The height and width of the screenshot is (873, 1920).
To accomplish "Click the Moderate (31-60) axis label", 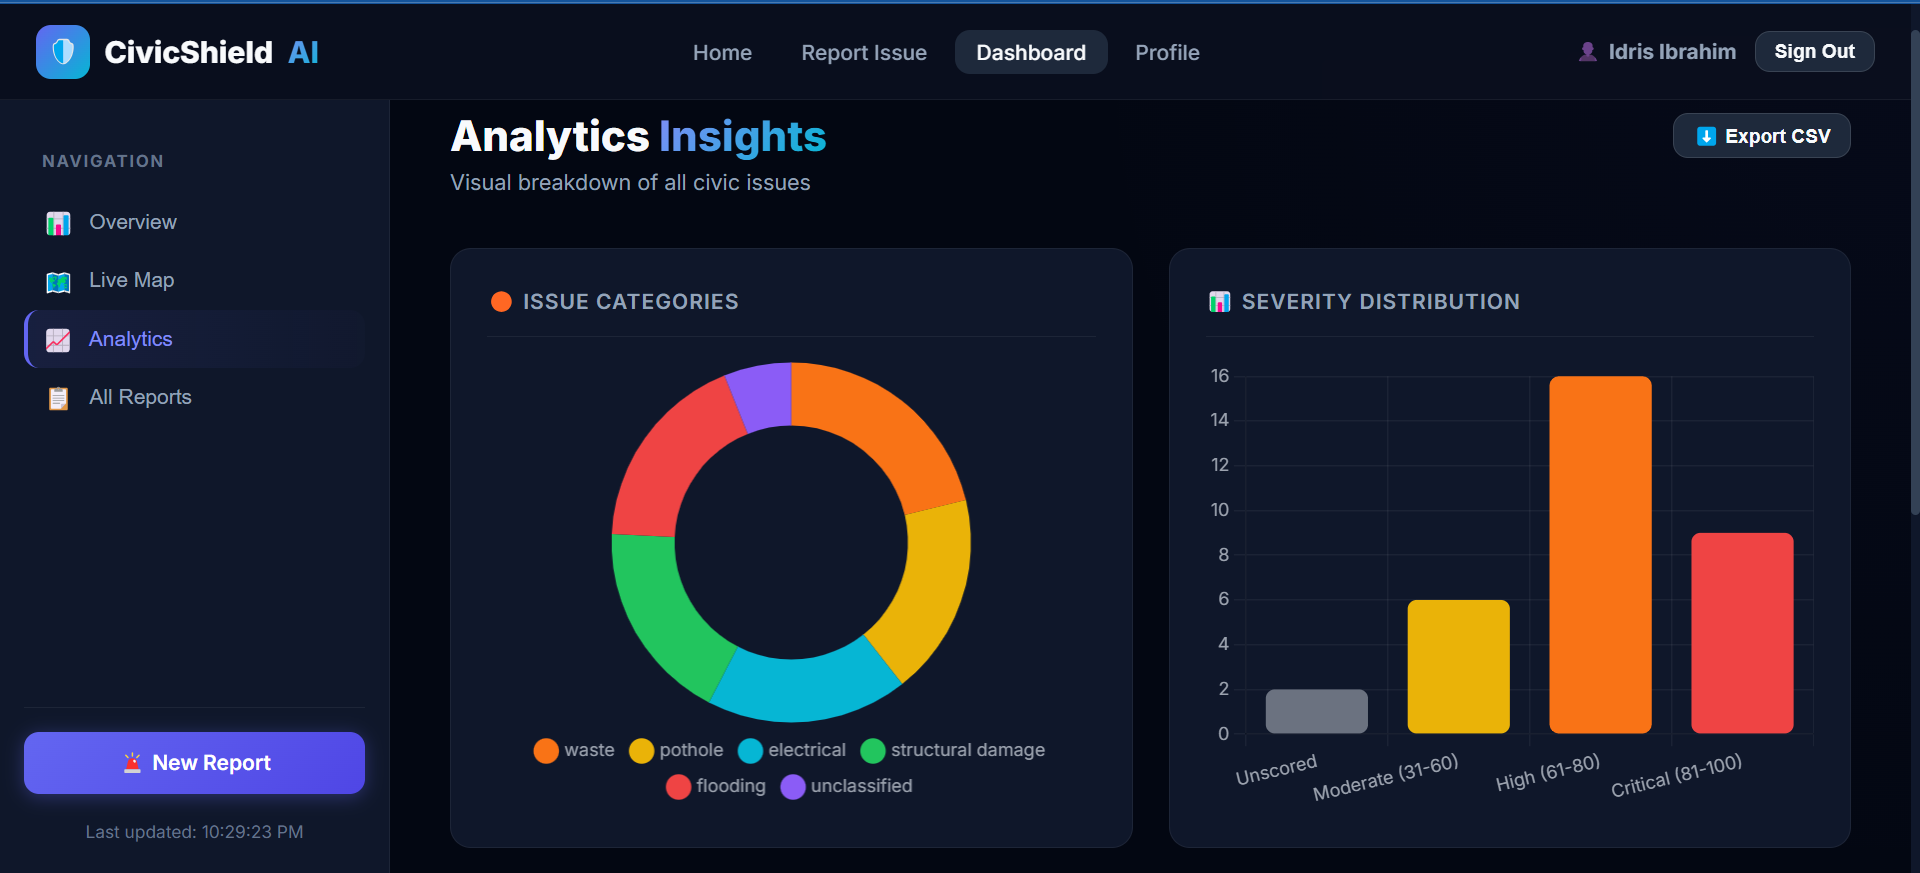I will click(x=1385, y=777).
